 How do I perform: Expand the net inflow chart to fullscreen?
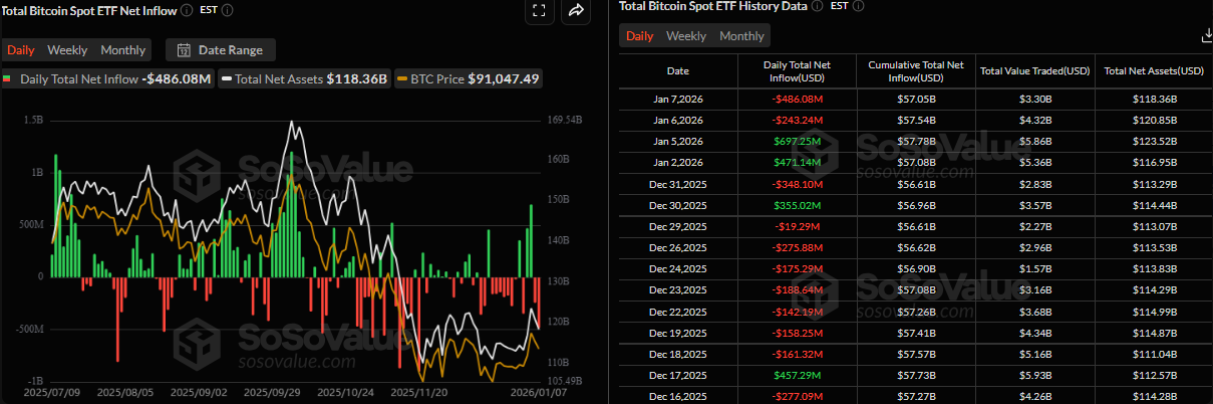click(539, 11)
